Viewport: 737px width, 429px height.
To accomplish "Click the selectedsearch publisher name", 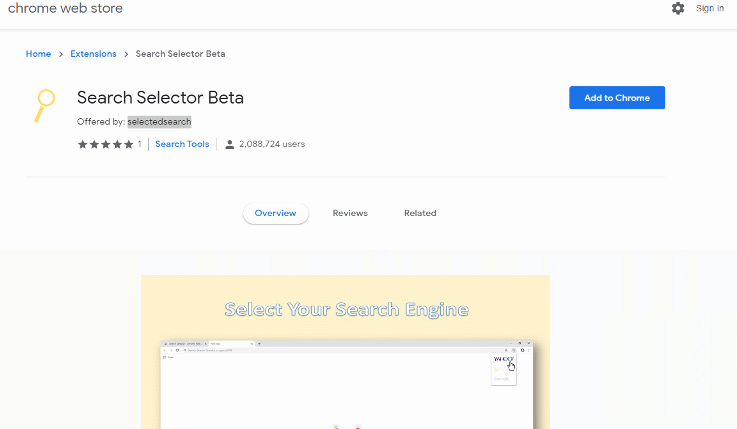I will tap(159, 122).
